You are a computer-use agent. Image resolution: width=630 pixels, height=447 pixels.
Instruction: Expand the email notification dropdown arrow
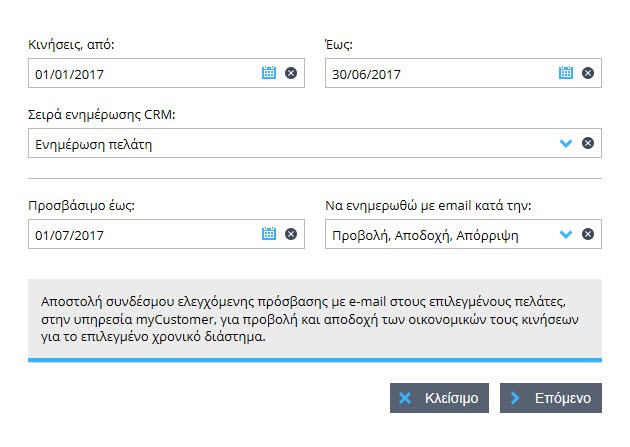(x=565, y=235)
